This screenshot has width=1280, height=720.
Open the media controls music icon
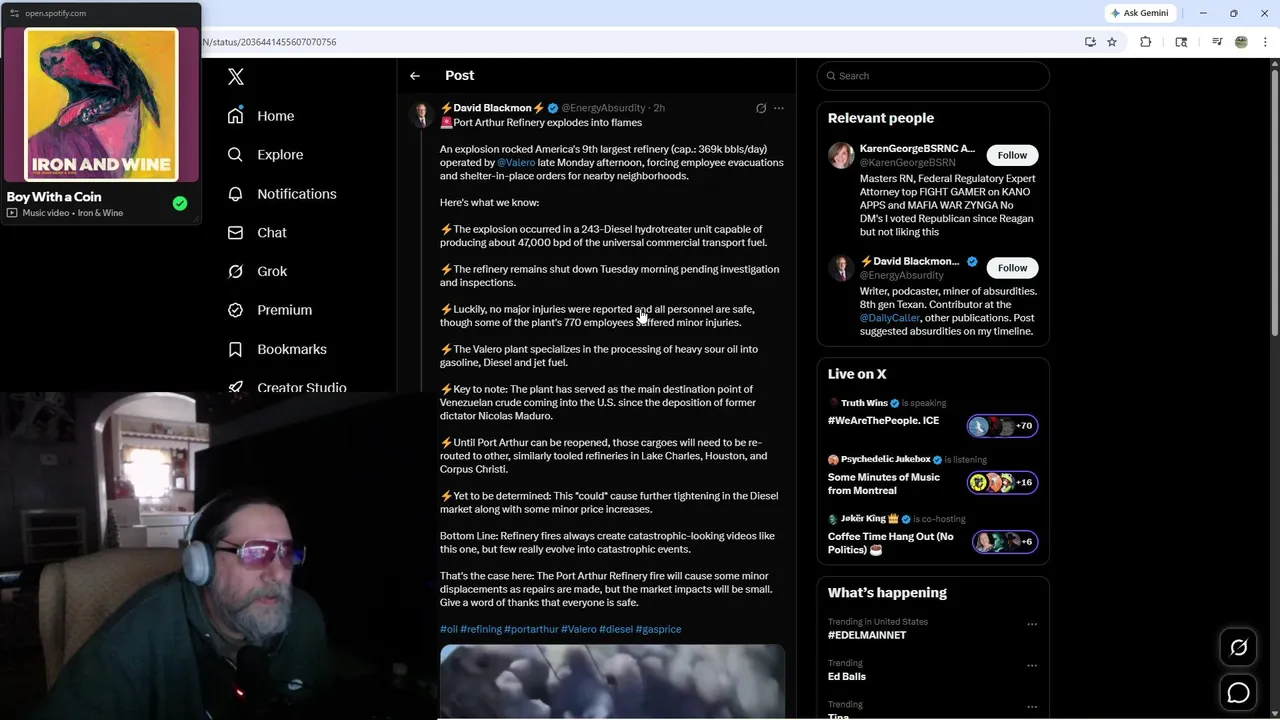click(1217, 42)
